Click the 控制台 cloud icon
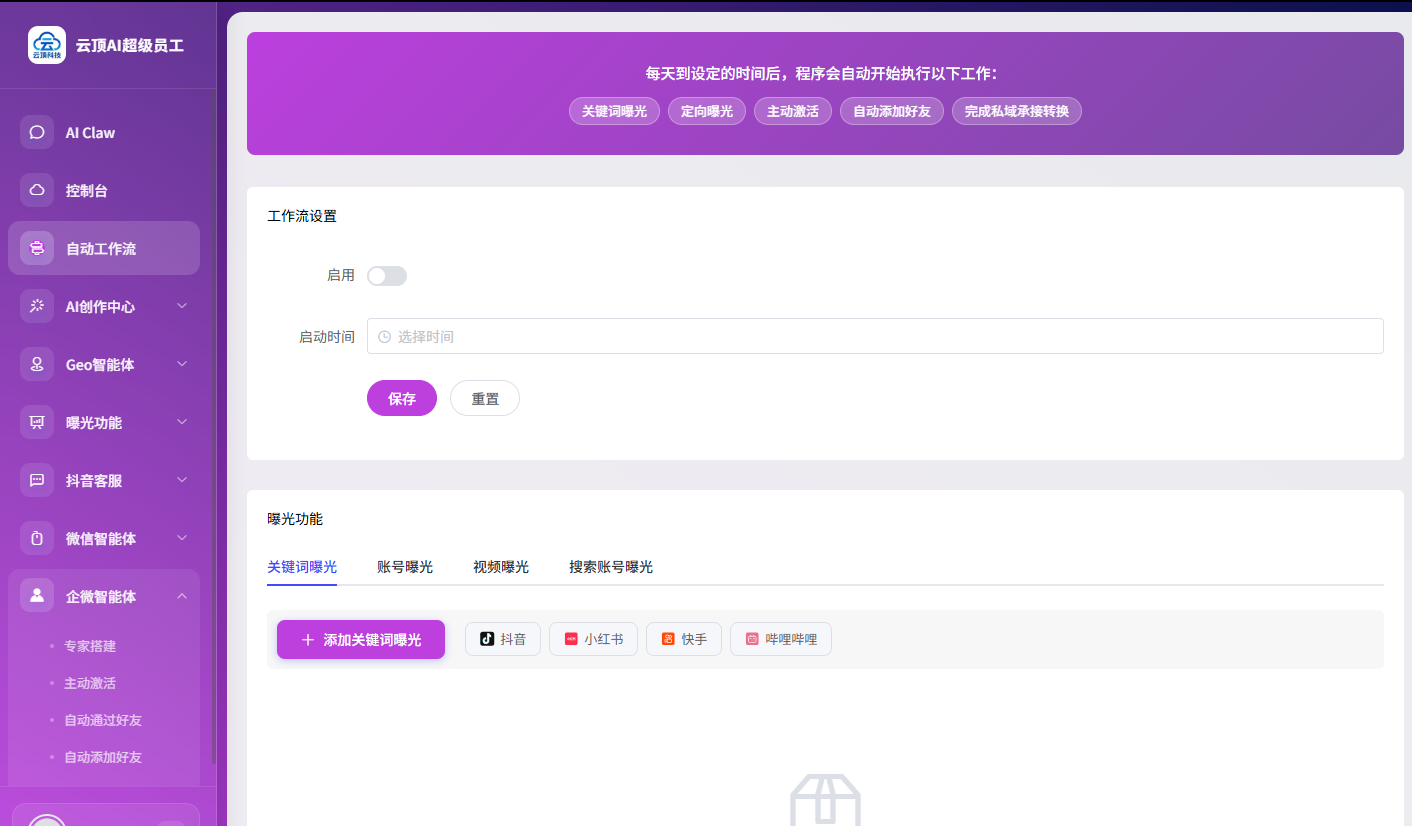1412x826 pixels. click(x=37, y=190)
